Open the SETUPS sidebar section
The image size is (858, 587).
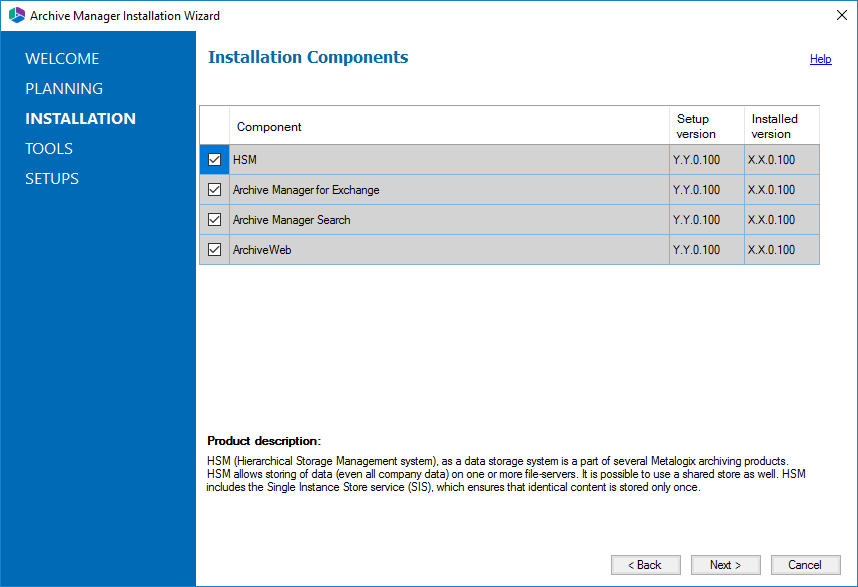52,179
